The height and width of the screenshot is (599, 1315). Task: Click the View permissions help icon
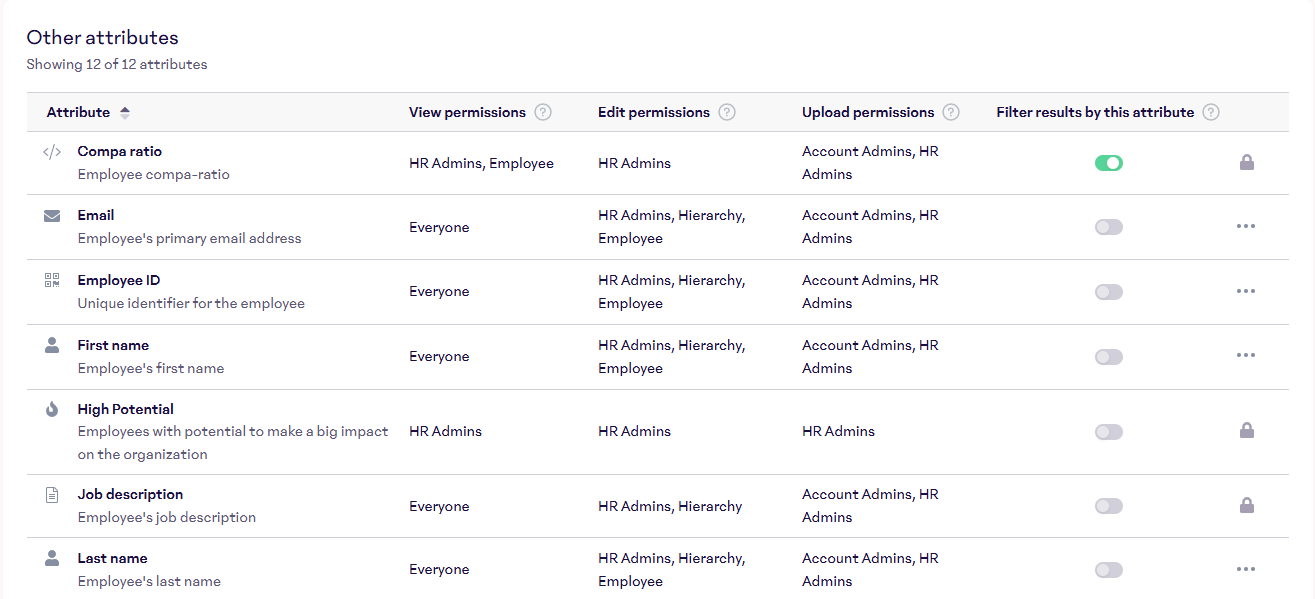click(543, 112)
